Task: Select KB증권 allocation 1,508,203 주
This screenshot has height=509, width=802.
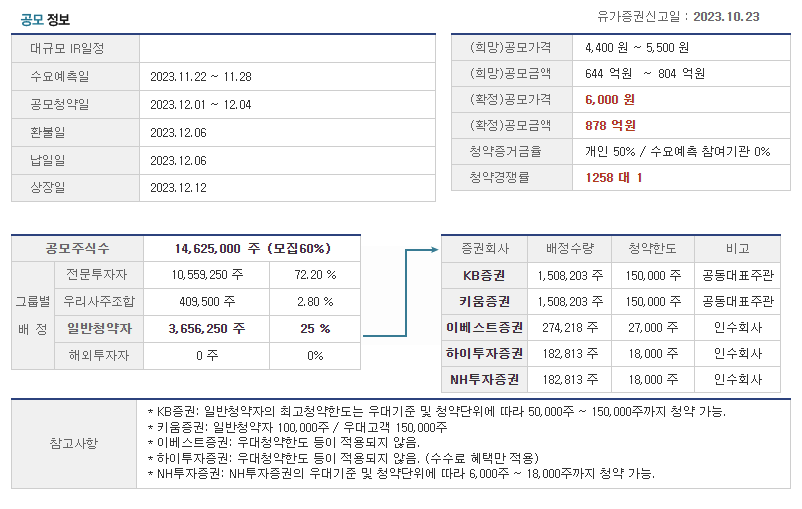Action: [570, 276]
